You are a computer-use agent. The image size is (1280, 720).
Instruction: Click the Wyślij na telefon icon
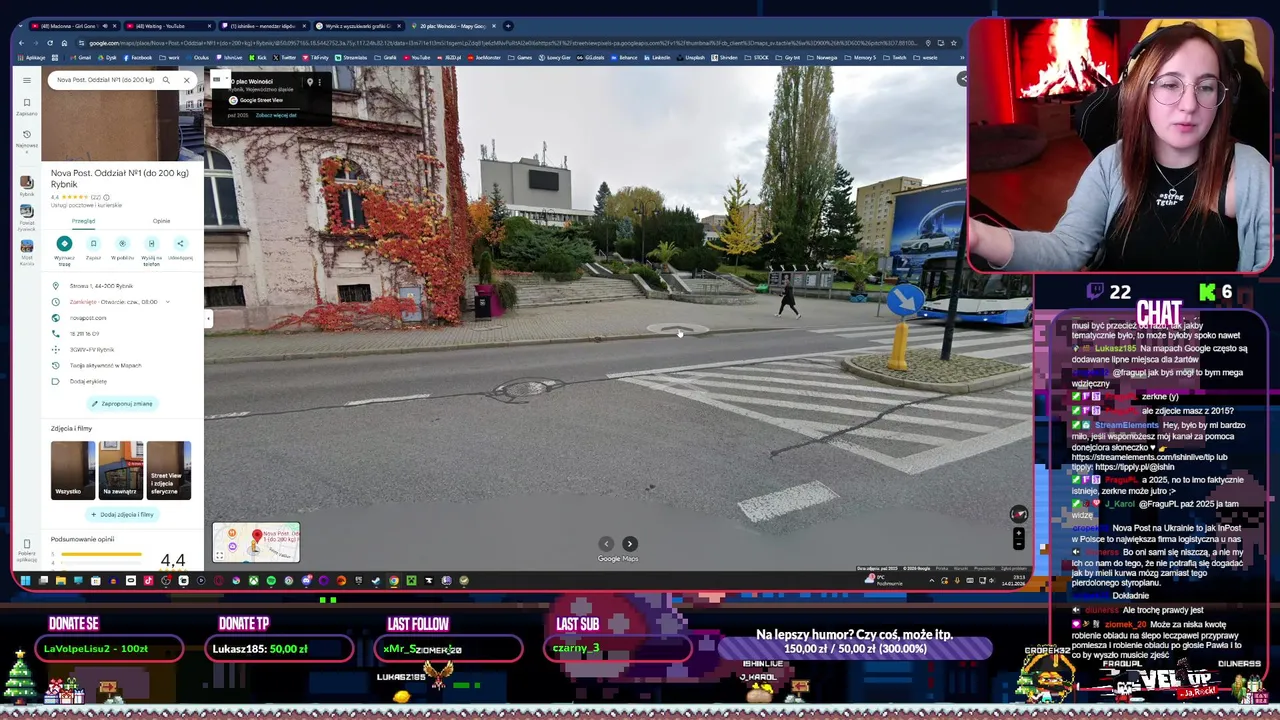pos(151,244)
